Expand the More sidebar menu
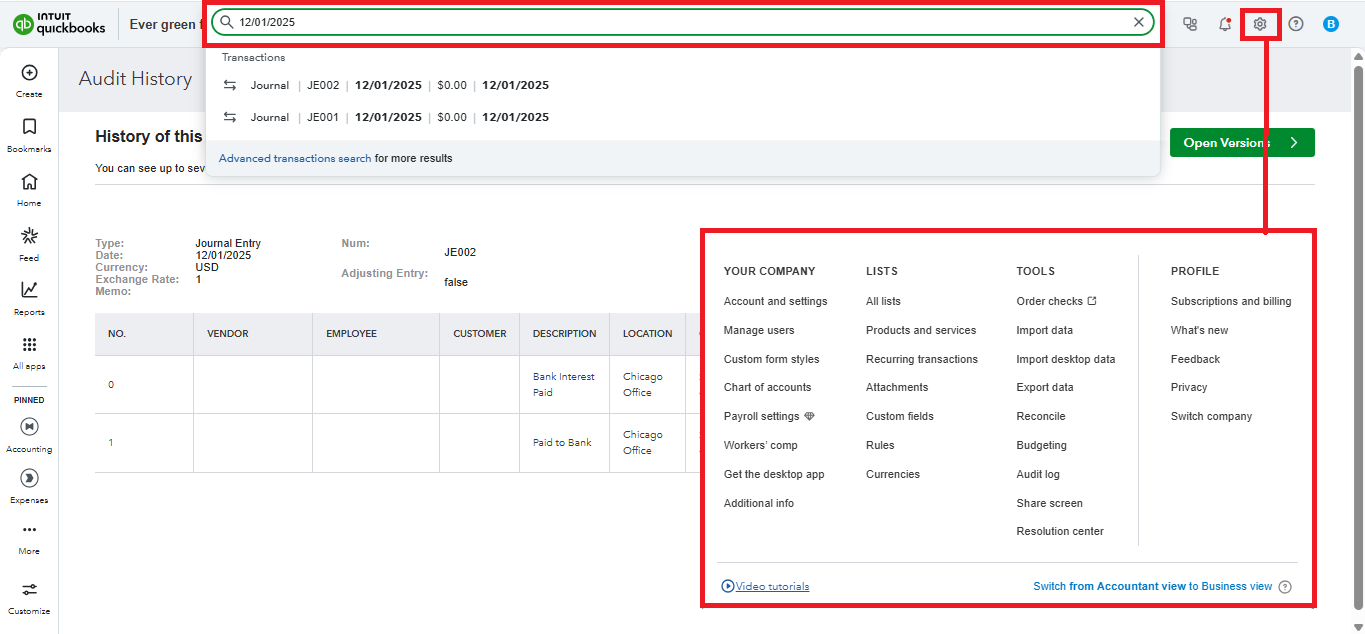1365x634 pixels. click(x=29, y=537)
